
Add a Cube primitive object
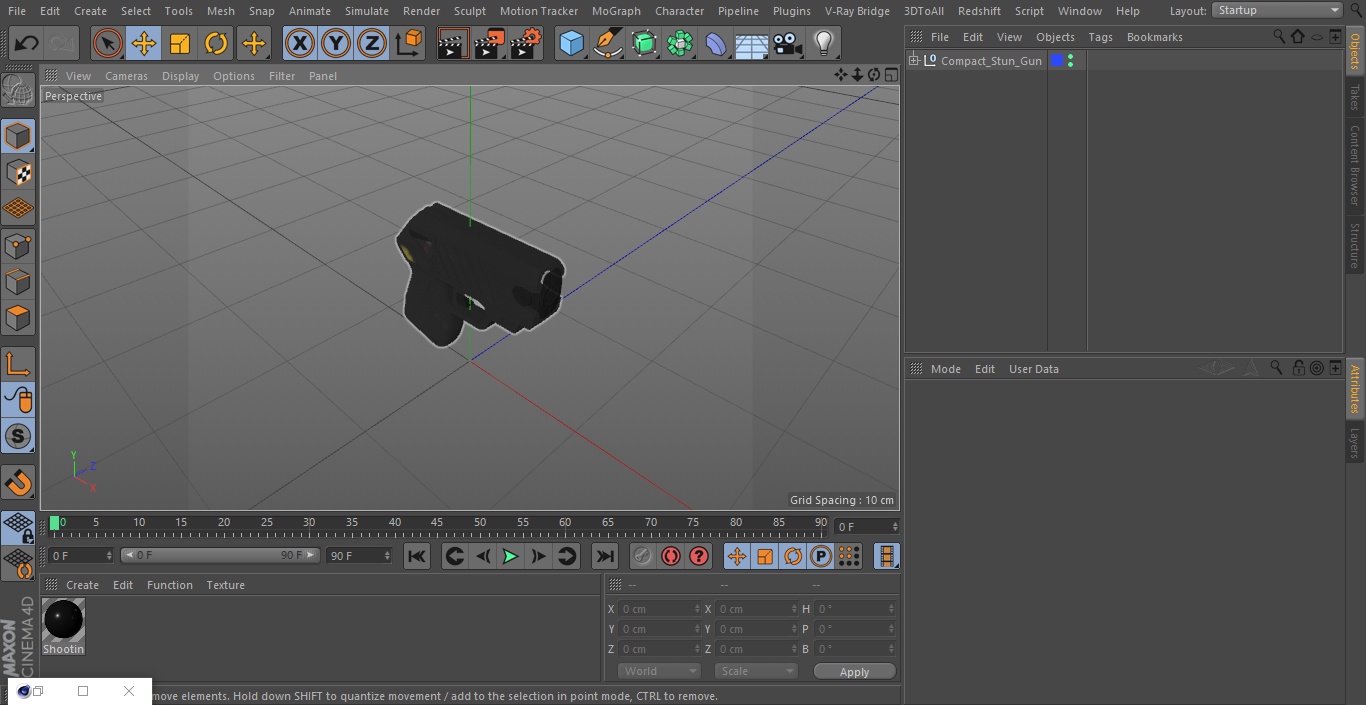click(x=571, y=44)
